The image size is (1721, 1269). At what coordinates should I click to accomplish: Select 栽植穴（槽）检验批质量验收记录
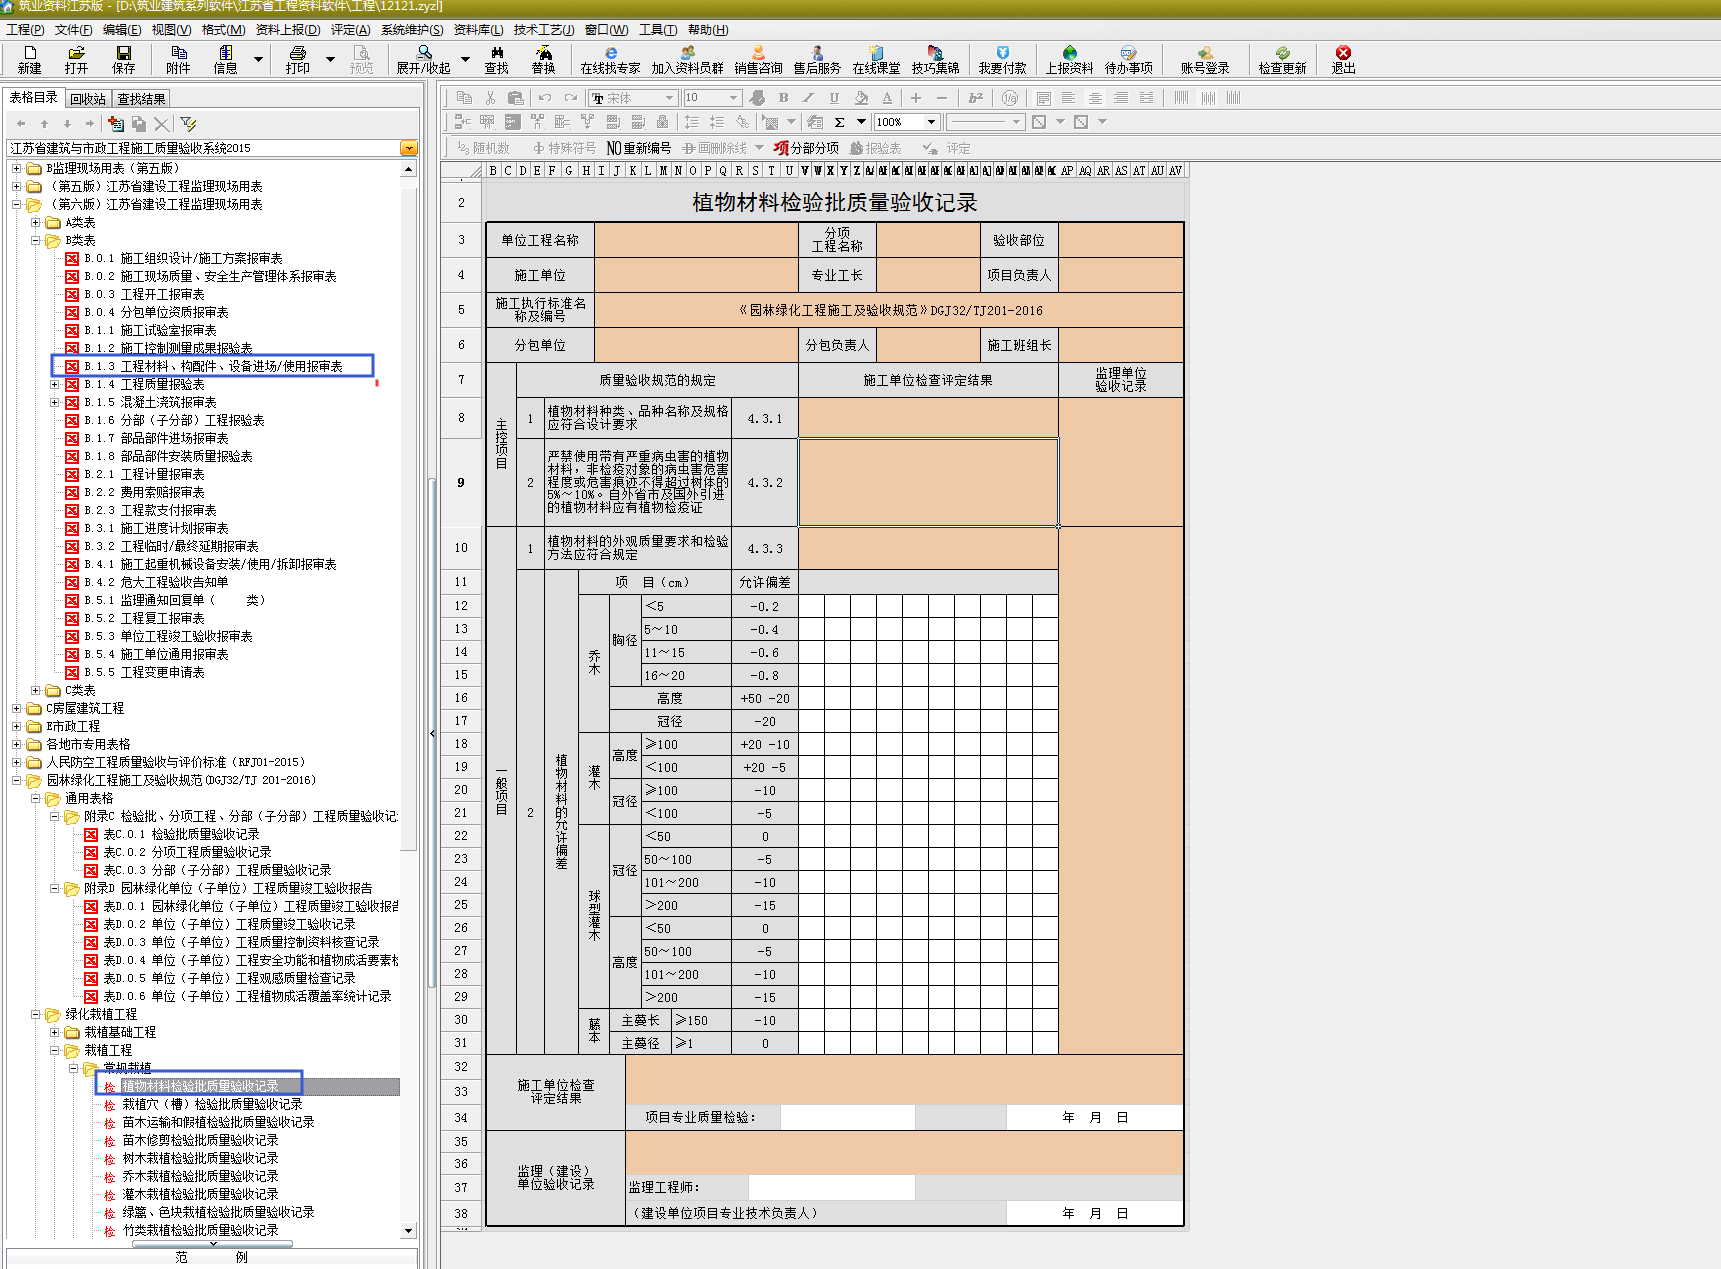coord(212,1105)
